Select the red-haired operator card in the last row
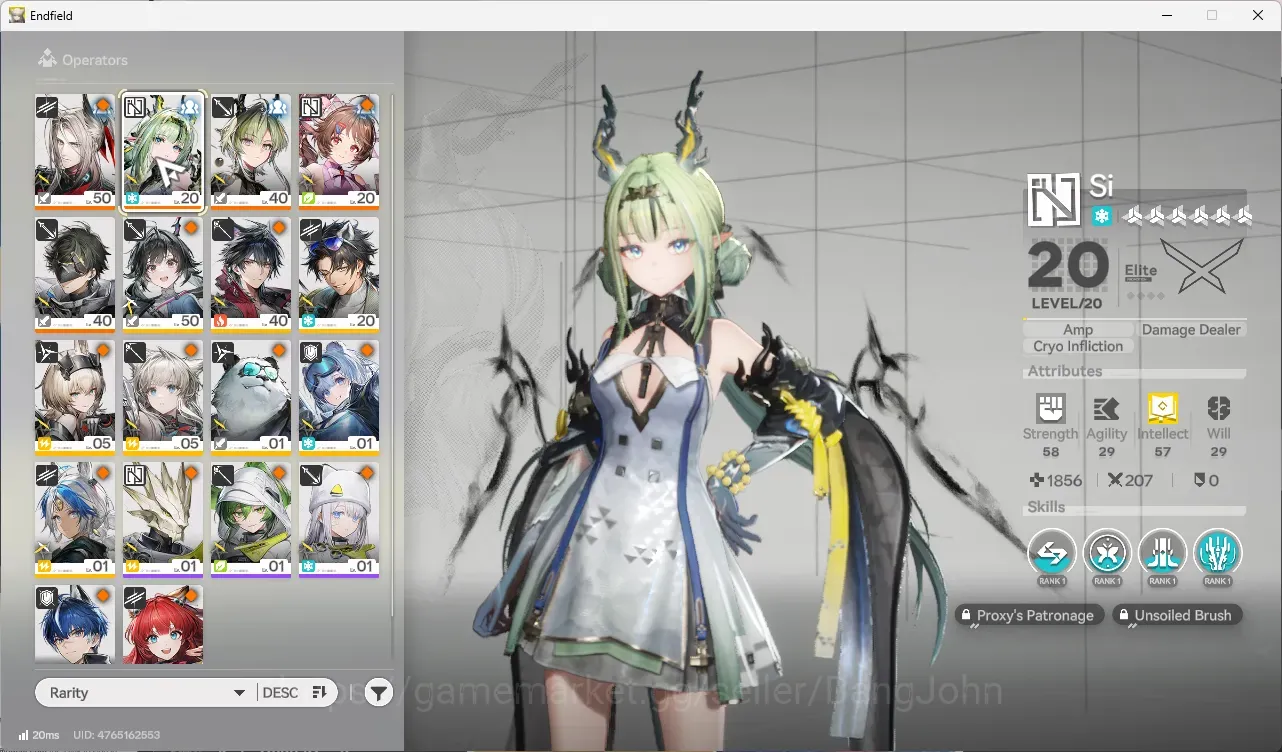The height and width of the screenshot is (752, 1282). tap(163, 624)
